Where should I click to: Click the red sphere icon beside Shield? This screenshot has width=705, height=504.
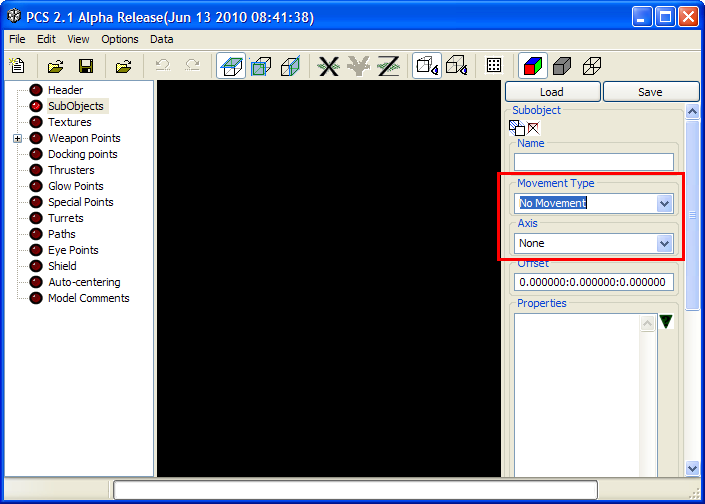[36, 266]
